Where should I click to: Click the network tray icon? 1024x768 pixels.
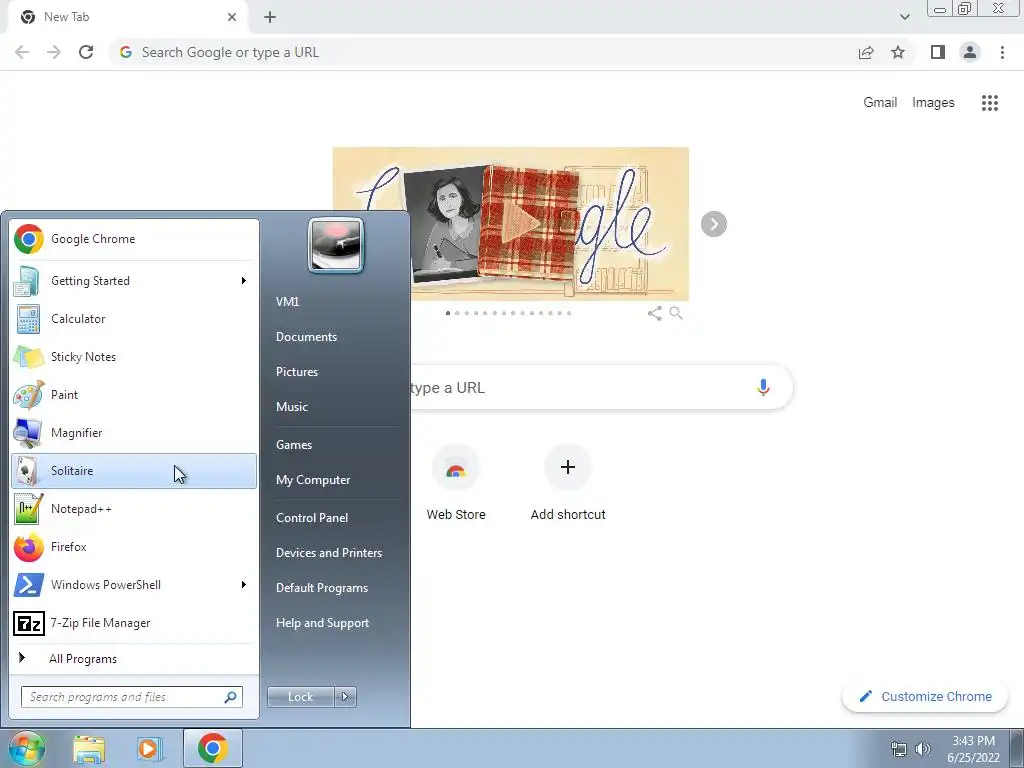[x=899, y=749]
